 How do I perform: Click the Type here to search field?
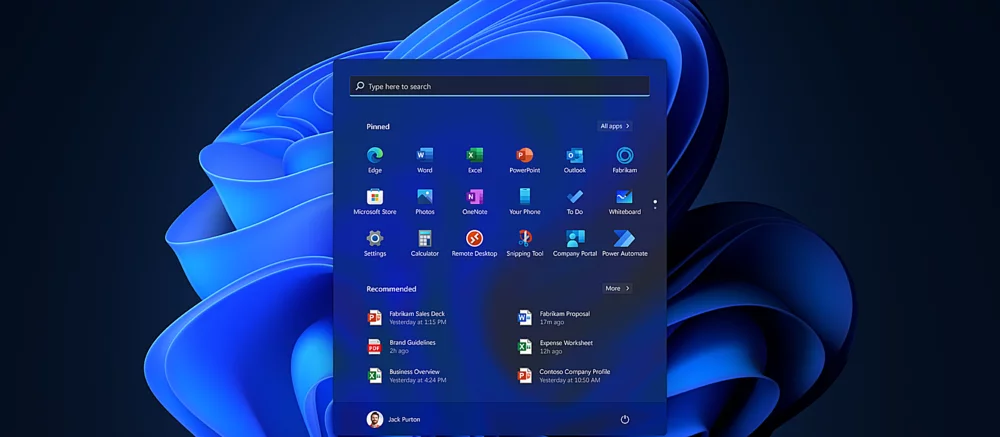[500, 87]
